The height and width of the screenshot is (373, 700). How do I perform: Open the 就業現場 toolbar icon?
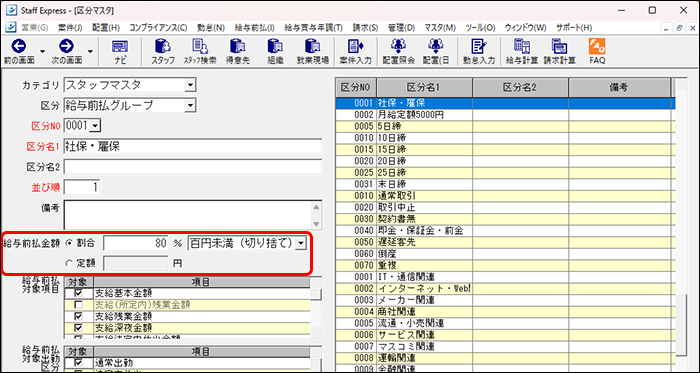tap(312, 47)
